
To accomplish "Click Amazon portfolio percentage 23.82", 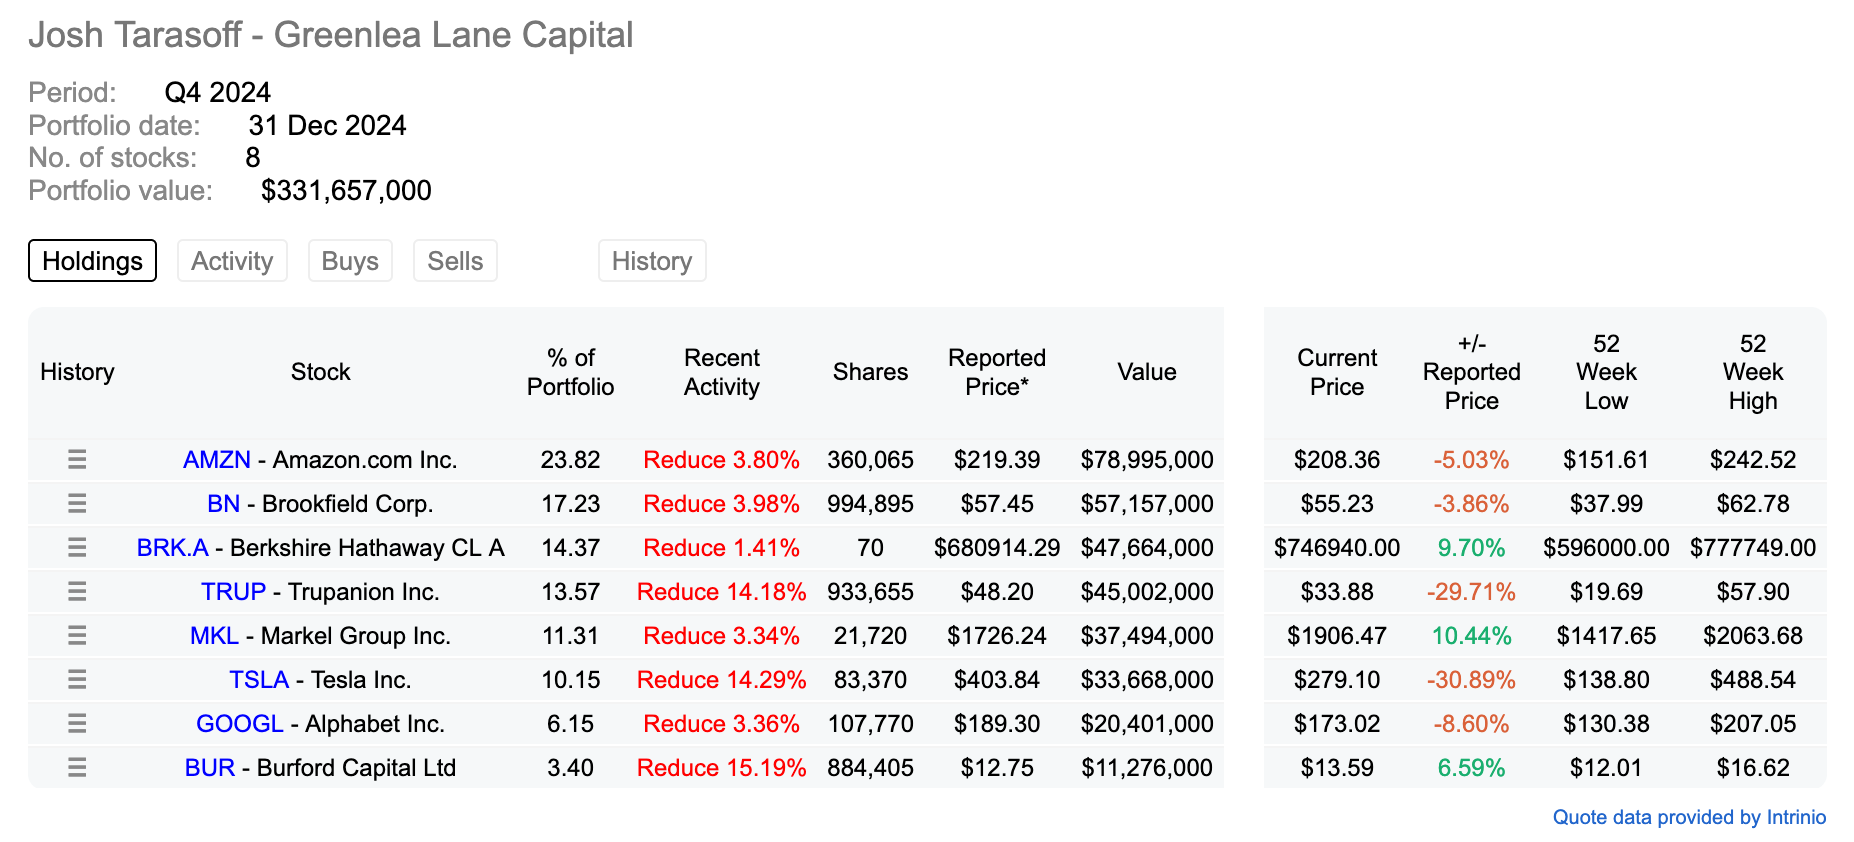I will [x=571, y=460].
